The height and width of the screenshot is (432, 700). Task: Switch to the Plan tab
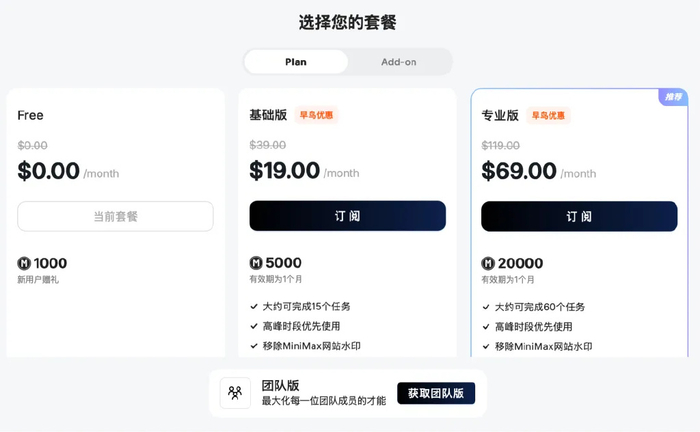(296, 62)
